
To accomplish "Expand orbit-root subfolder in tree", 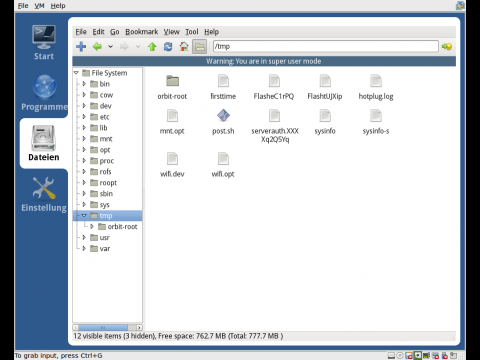I will point(92,227).
